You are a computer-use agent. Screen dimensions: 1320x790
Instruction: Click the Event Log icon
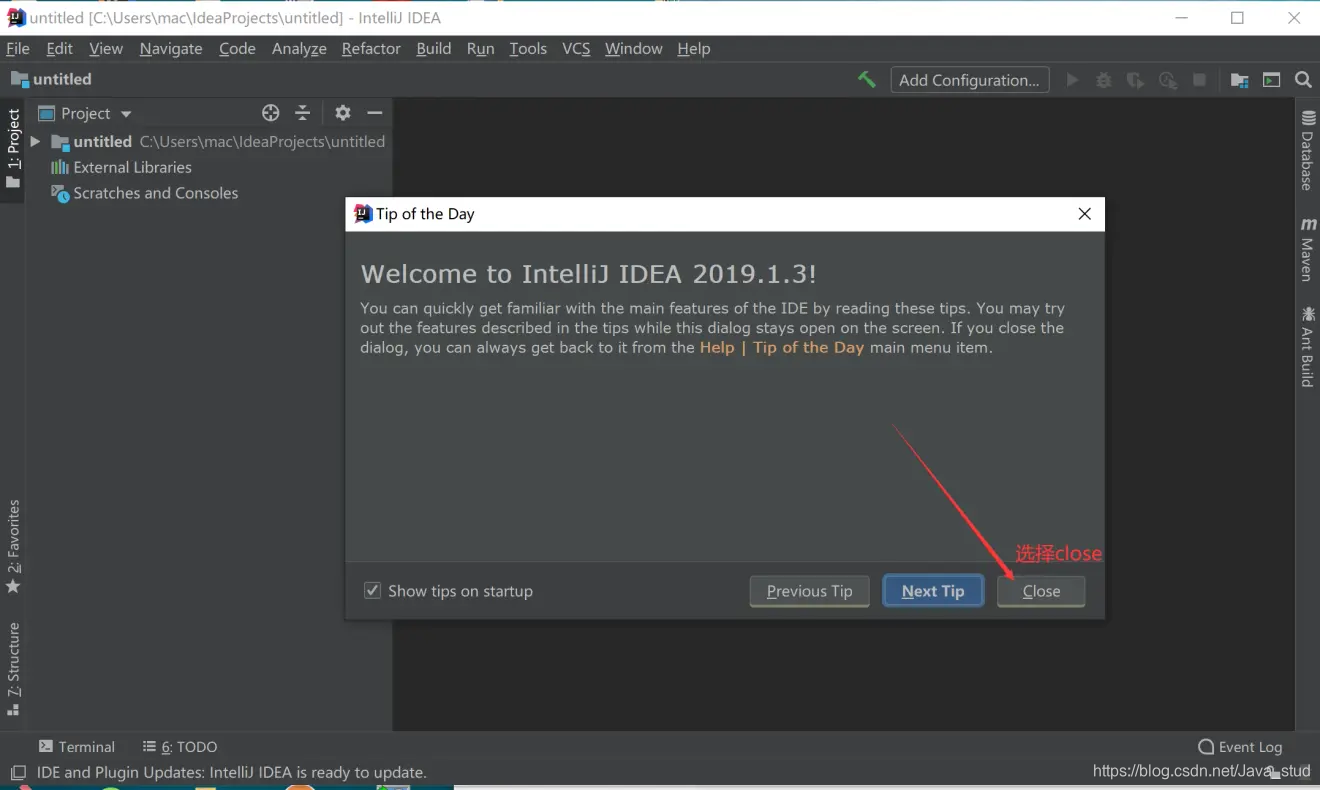click(1206, 747)
